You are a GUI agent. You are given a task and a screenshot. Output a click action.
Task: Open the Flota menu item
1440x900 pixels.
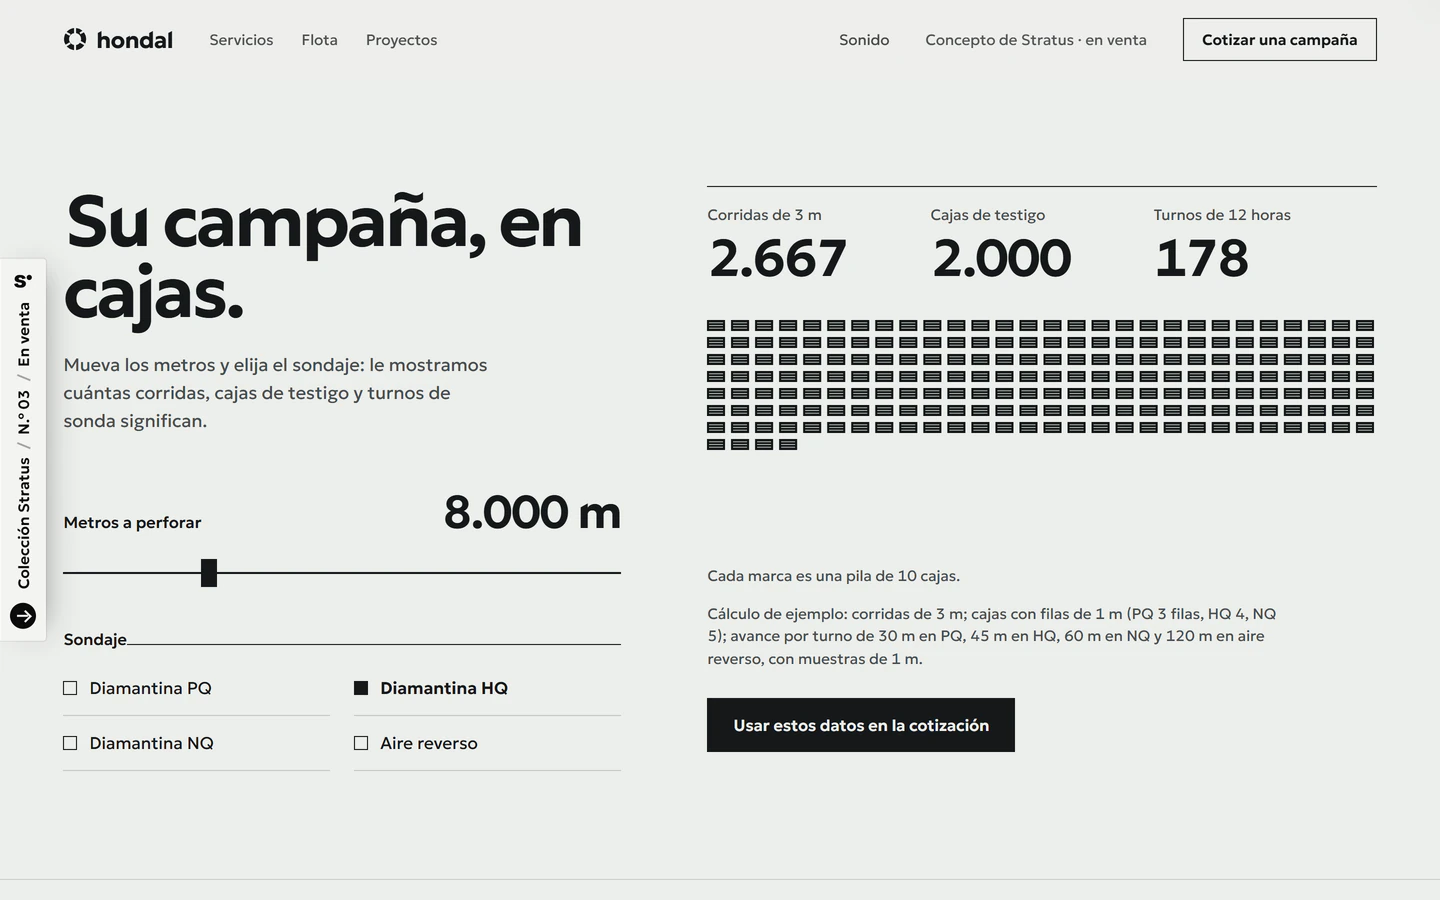click(319, 40)
